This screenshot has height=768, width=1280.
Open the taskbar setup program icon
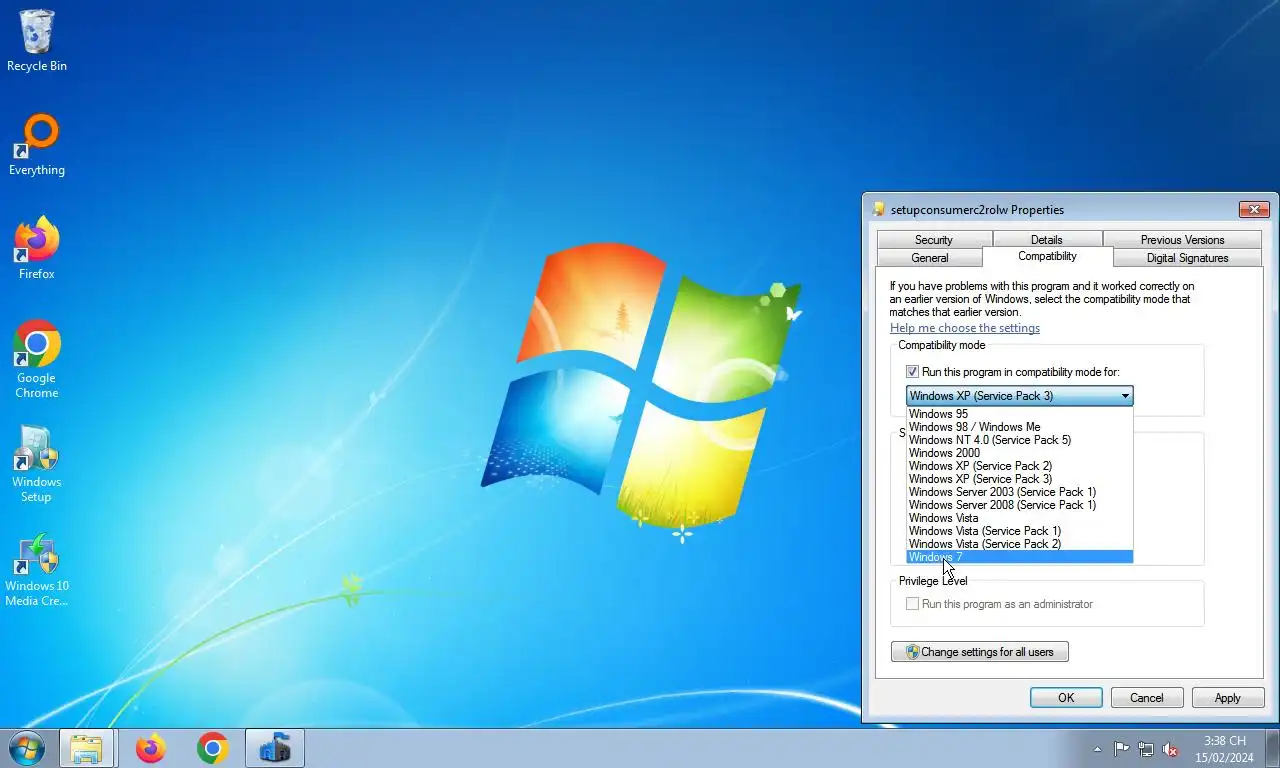coord(274,748)
